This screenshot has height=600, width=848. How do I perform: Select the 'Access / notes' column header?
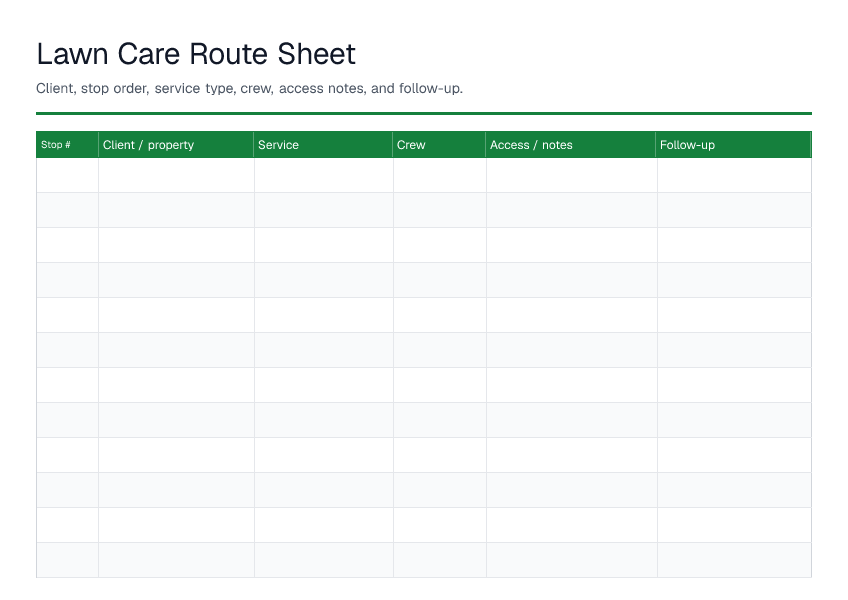tap(571, 144)
